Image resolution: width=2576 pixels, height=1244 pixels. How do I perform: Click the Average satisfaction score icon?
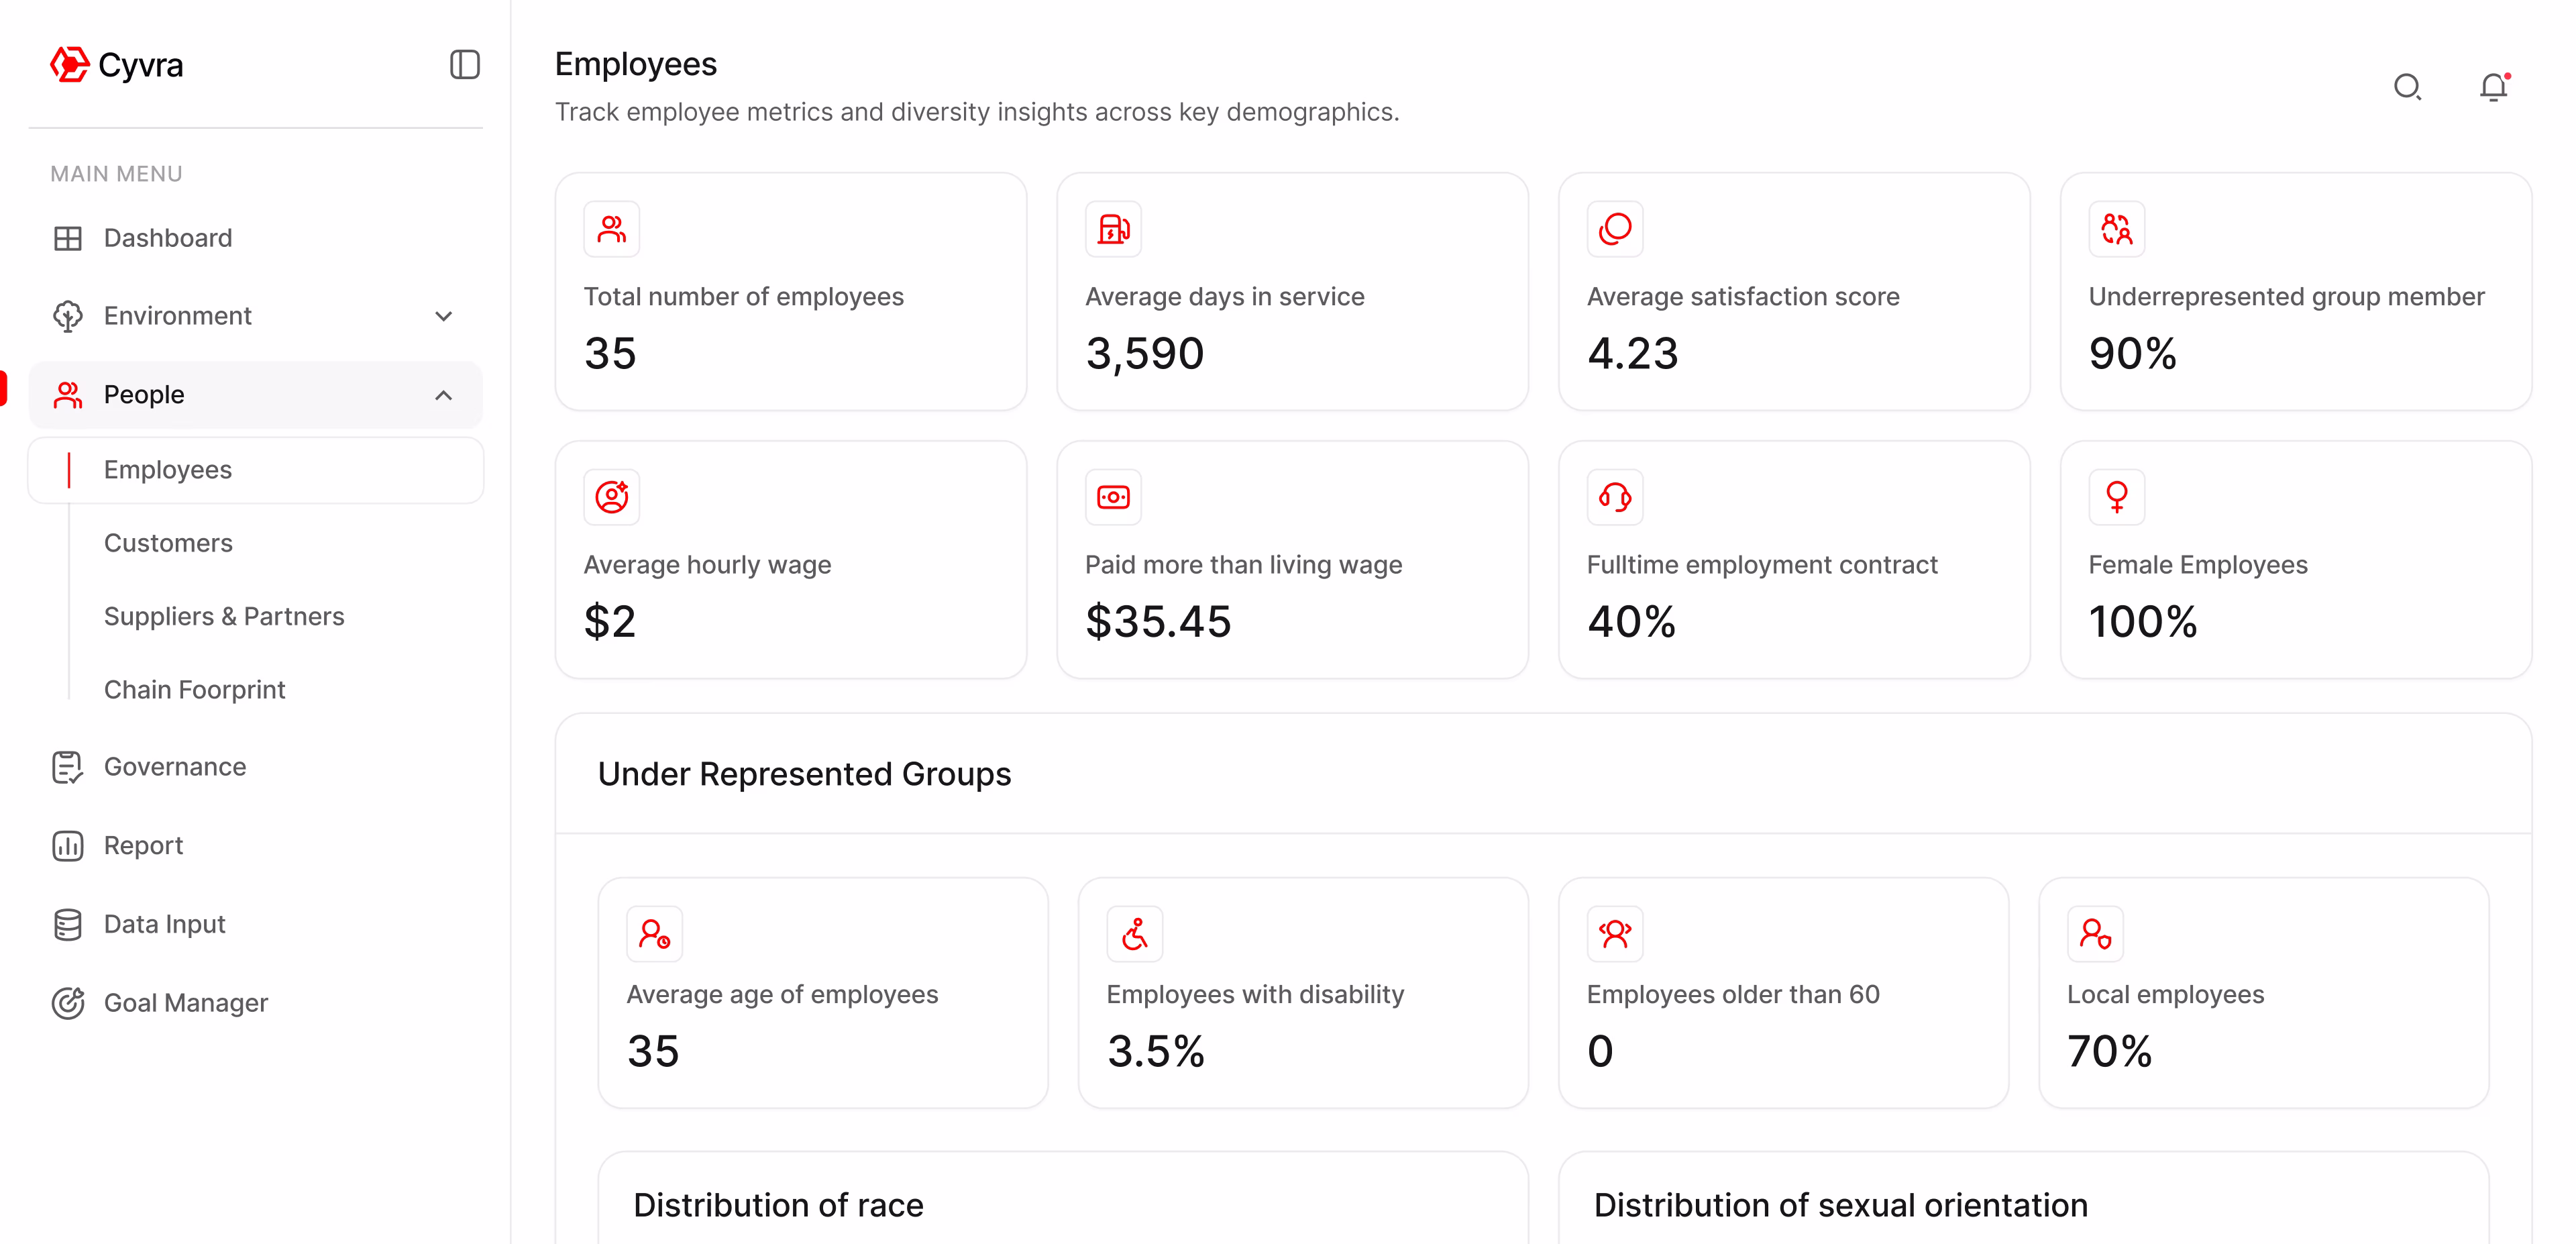point(1614,229)
